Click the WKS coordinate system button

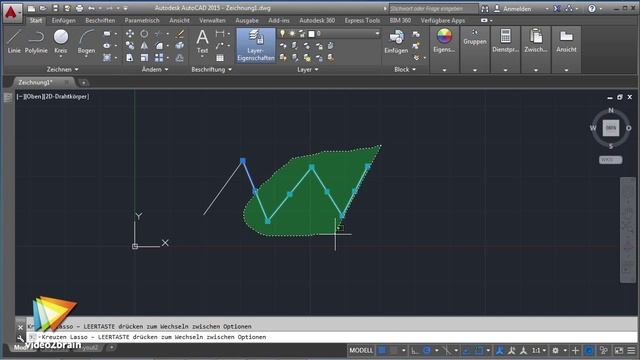pos(611,160)
